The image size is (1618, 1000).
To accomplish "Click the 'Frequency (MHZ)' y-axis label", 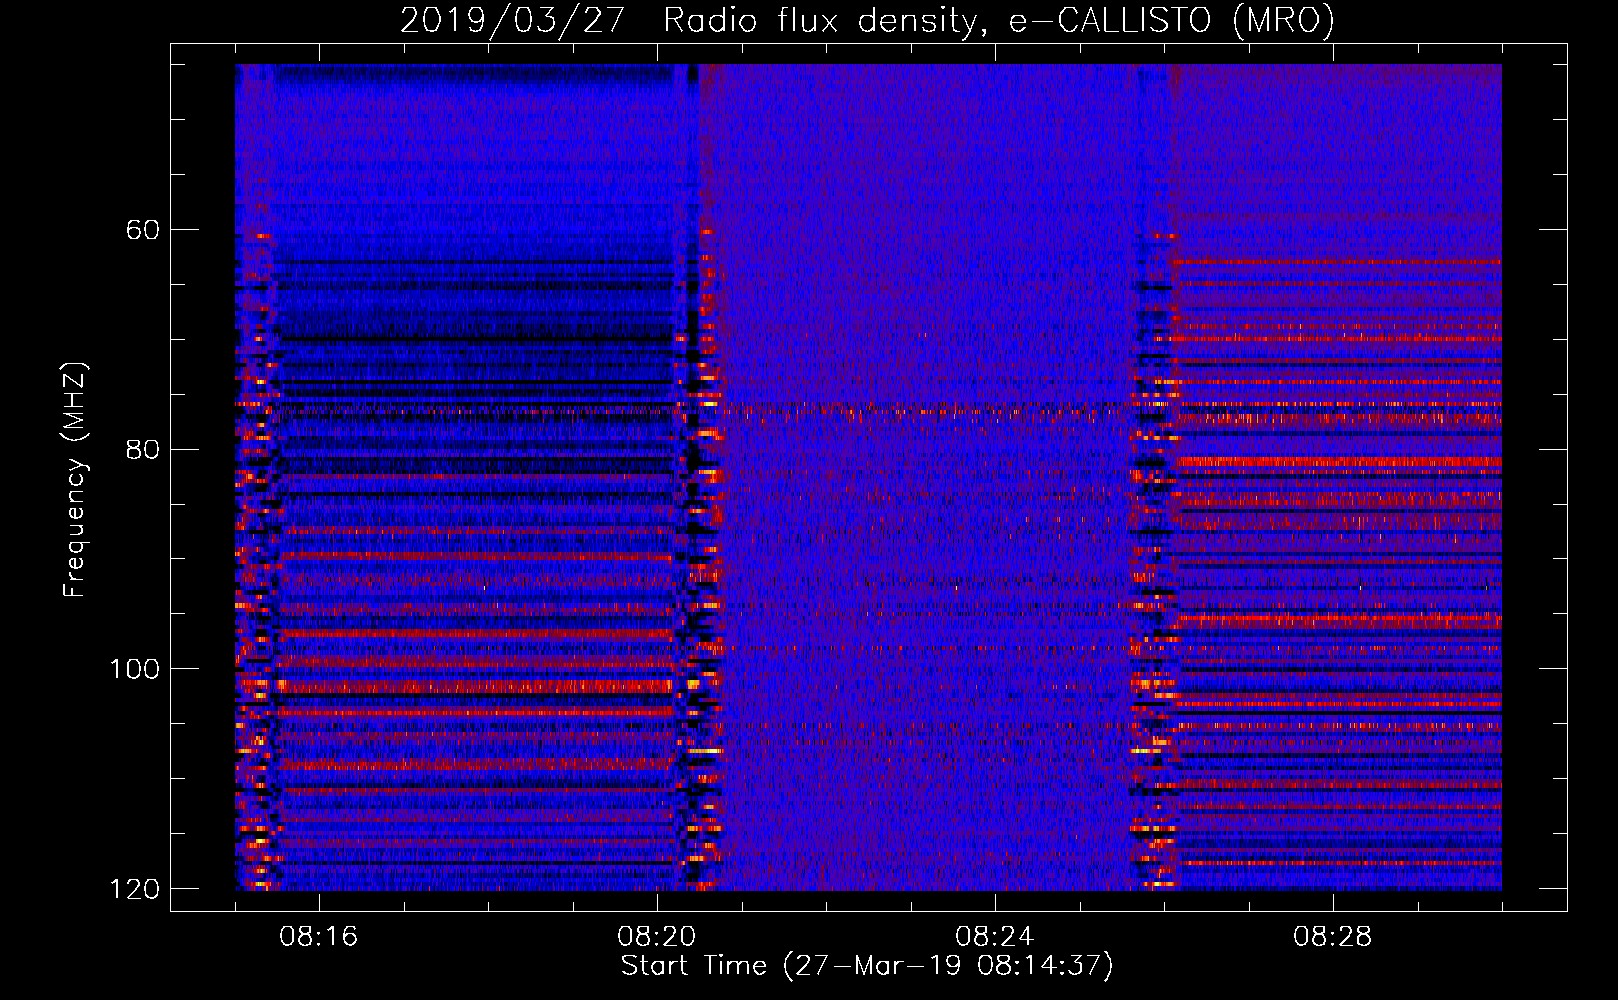I will (x=75, y=480).
